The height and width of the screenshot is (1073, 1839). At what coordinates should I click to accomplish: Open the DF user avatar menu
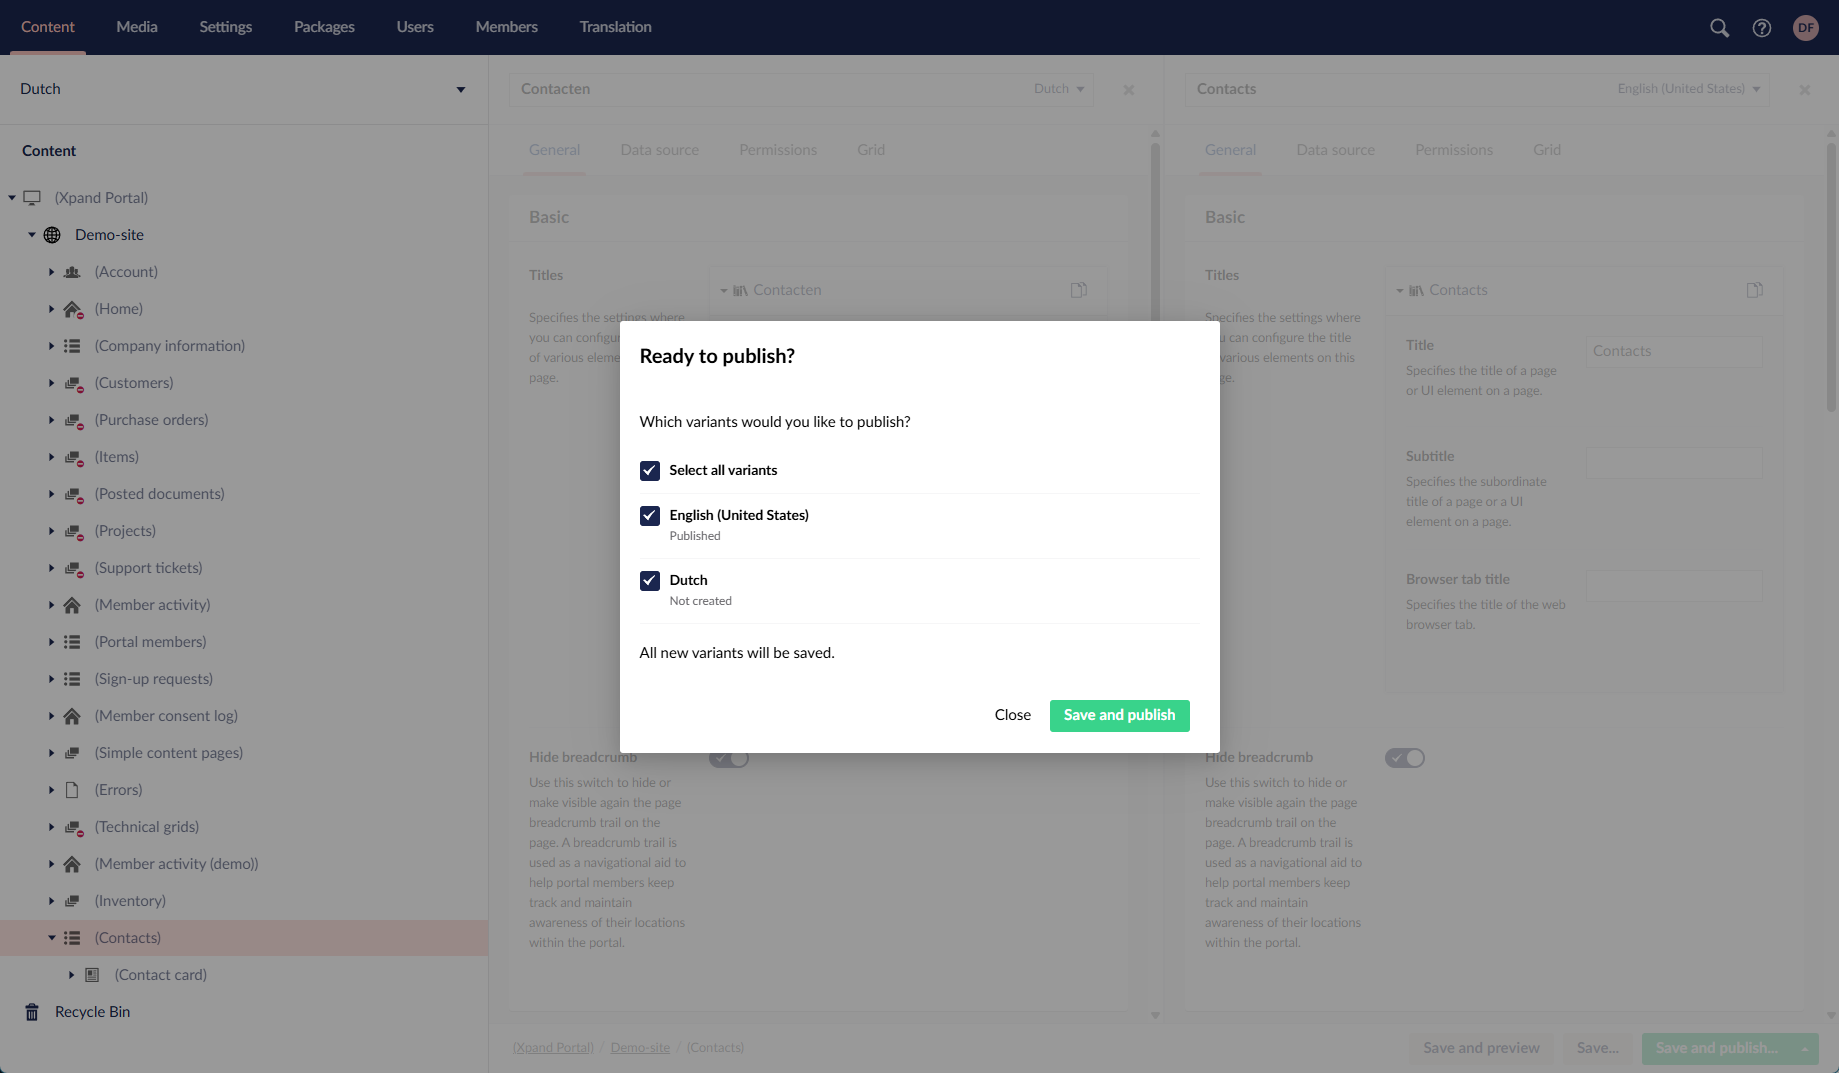[1805, 28]
